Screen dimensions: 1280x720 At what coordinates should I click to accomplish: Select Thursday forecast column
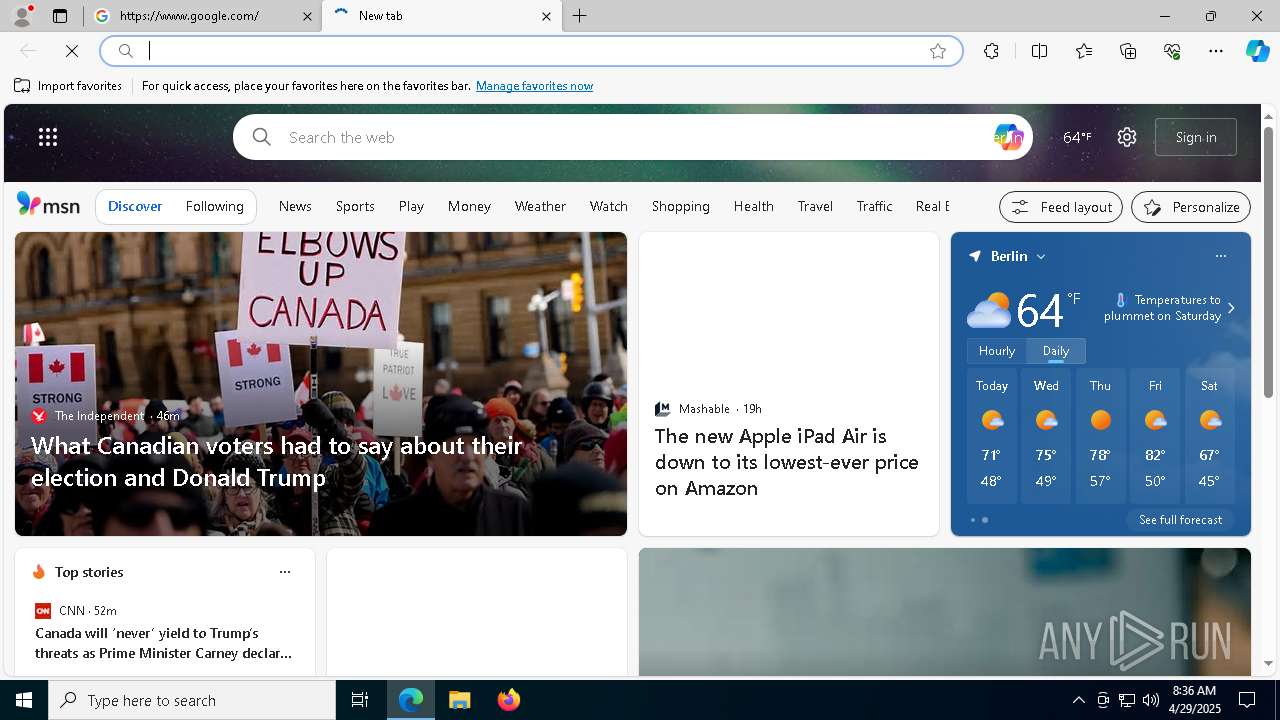click(1100, 436)
